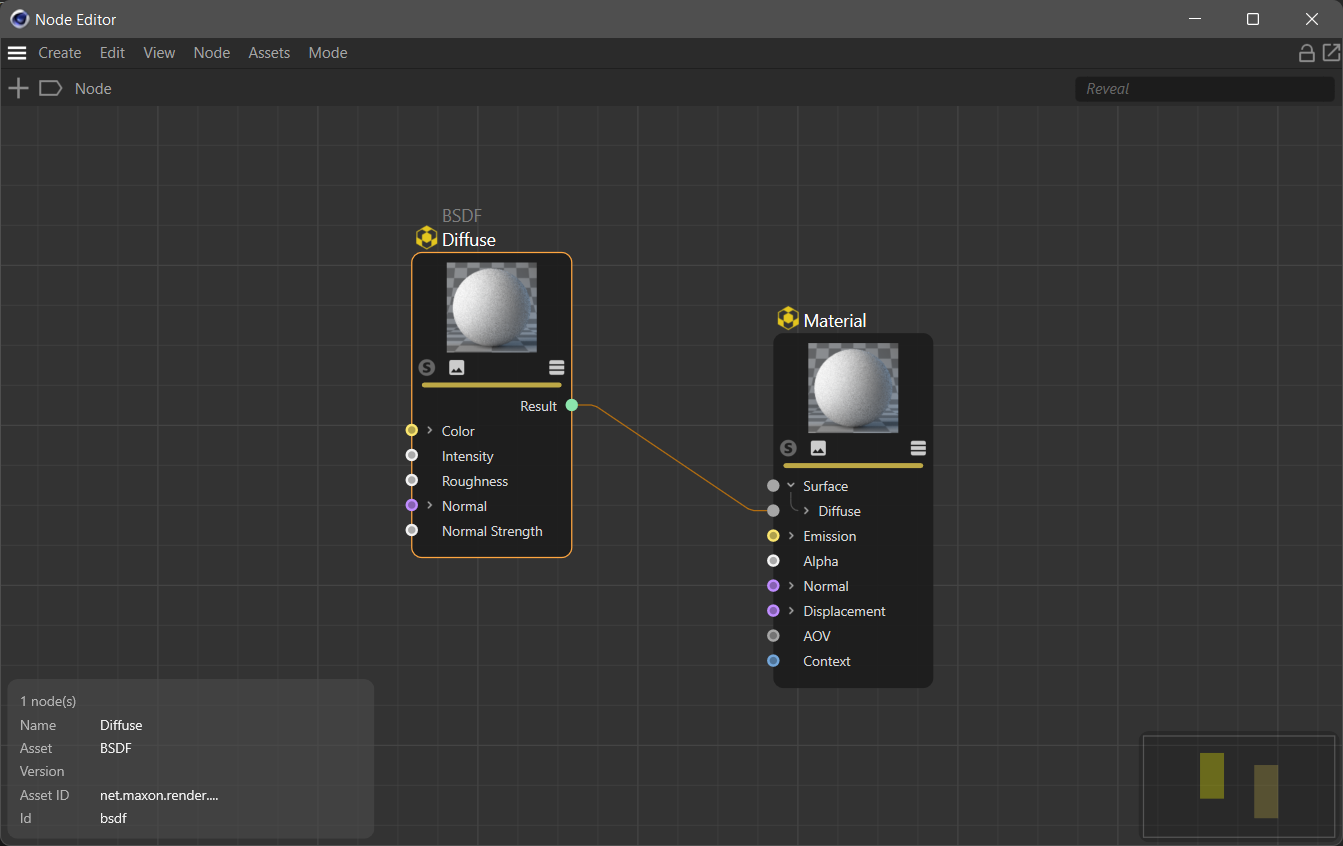Click the tag icon beside the Node label
The image size is (1343, 846).
[50, 88]
